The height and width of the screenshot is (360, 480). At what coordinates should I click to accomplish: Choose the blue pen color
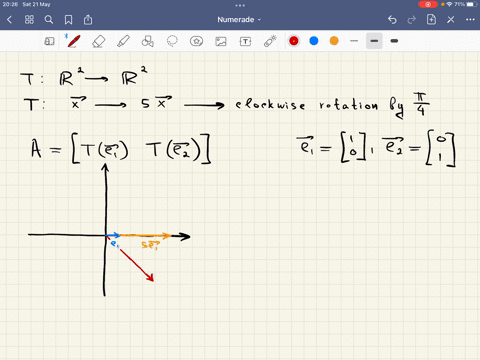pyautogui.click(x=314, y=41)
